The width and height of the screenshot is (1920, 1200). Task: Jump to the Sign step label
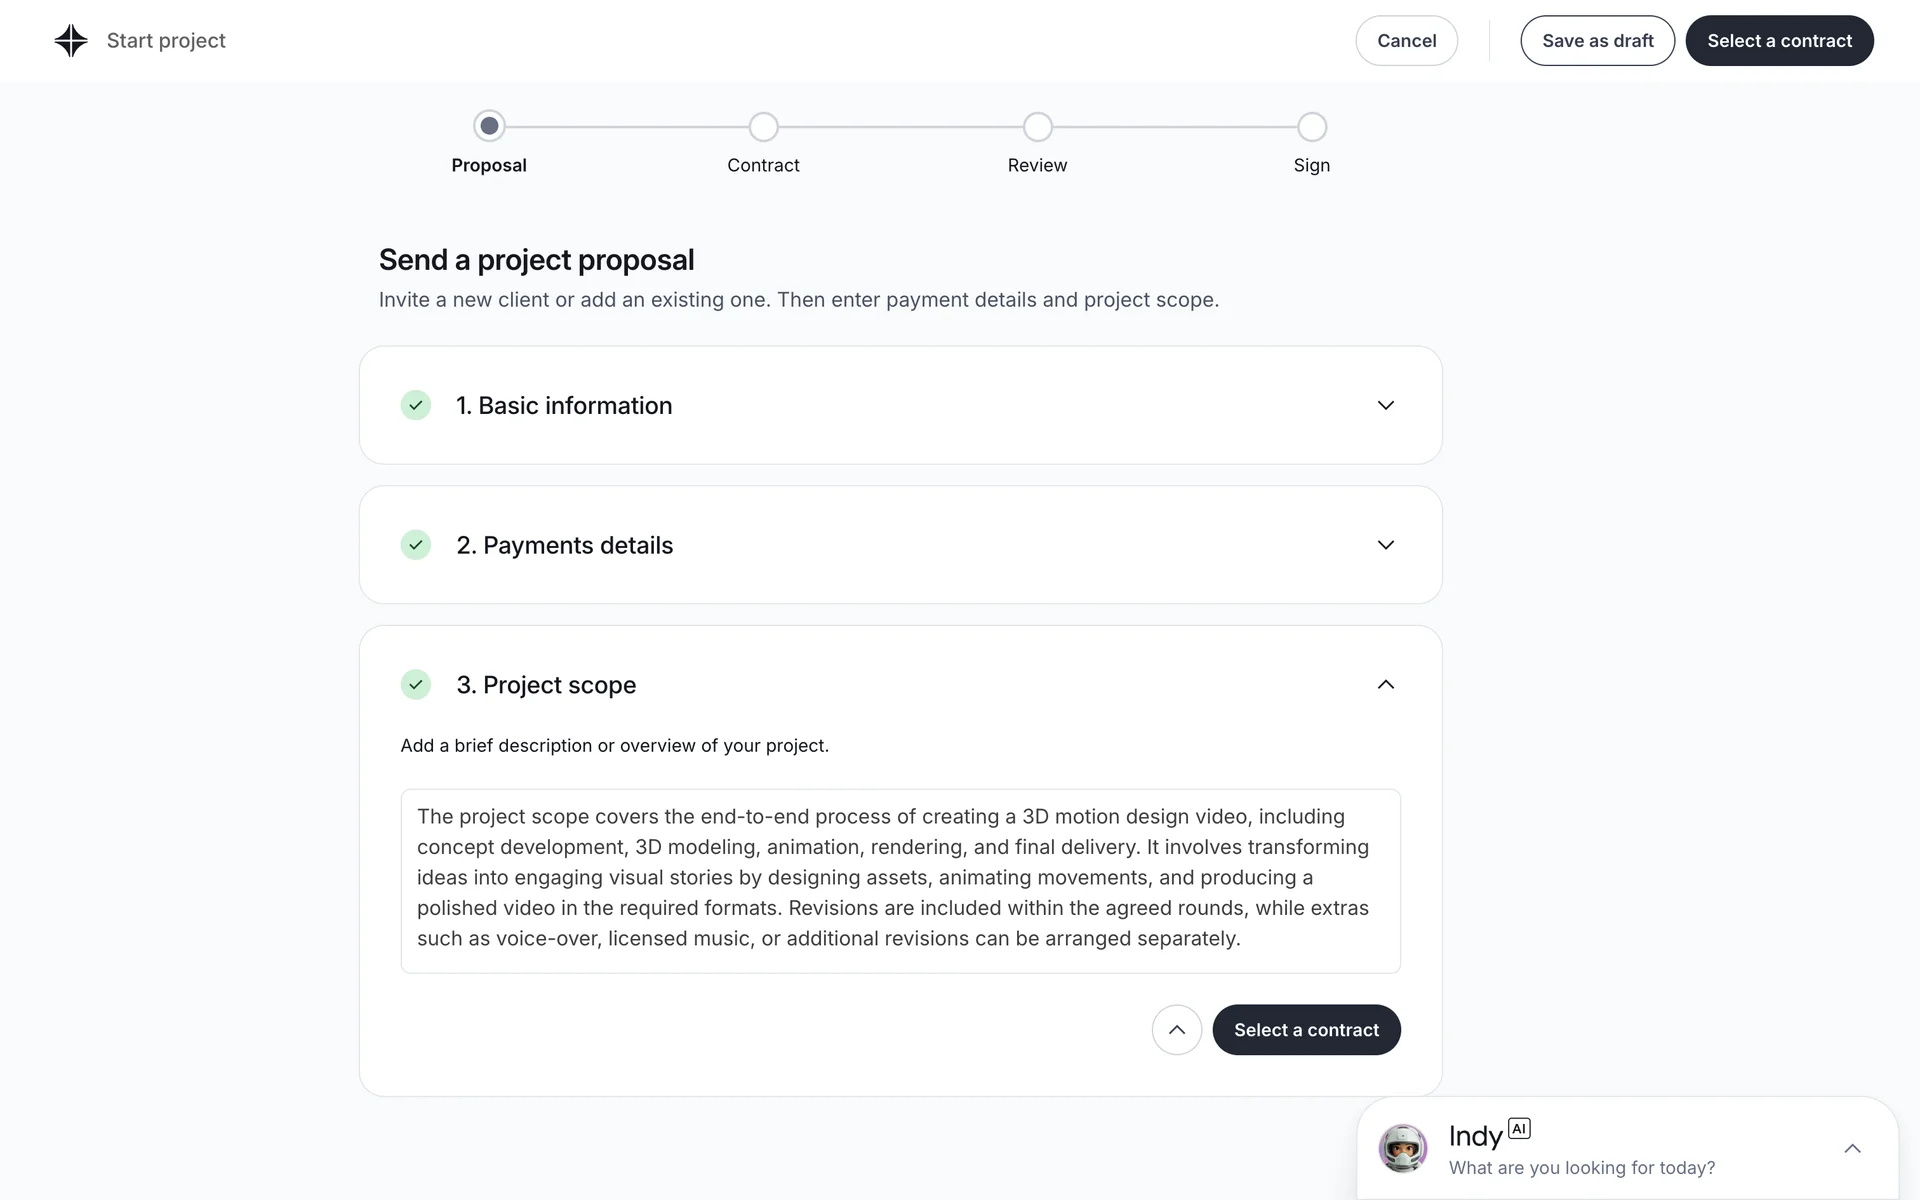1311,165
